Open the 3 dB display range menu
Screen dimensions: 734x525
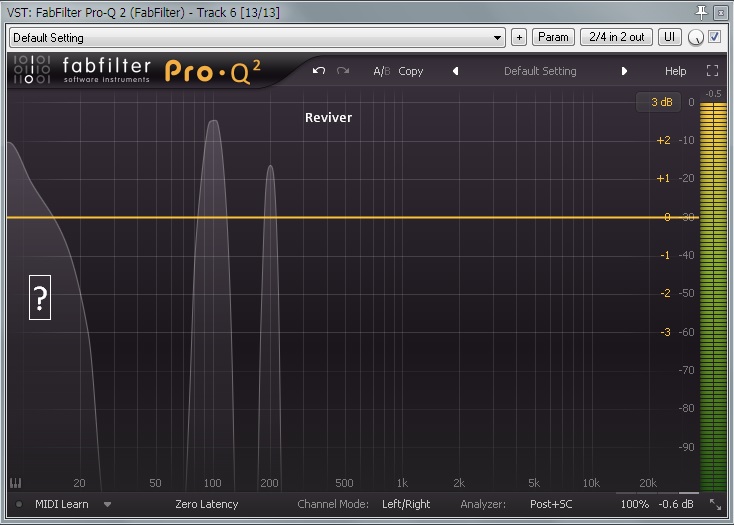(661, 102)
